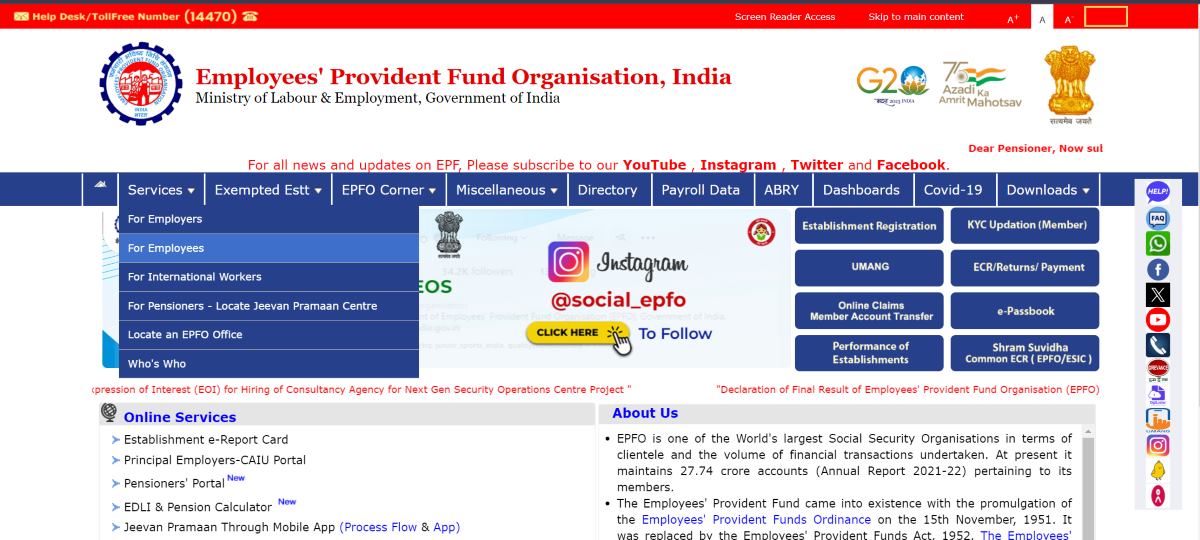The height and width of the screenshot is (540, 1200).
Task: Open the Payroll Data menu item
Action: (x=701, y=190)
